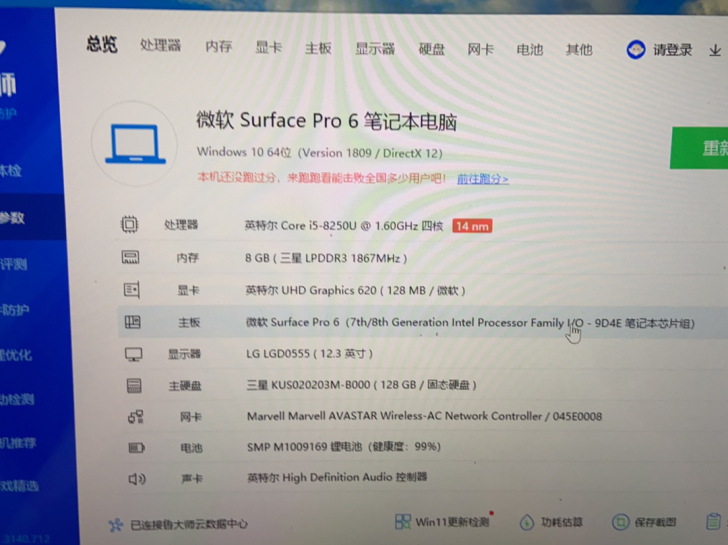Screen dimensions: 728x545
Task: Switch to the 内存 tab
Action: coord(219,46)
